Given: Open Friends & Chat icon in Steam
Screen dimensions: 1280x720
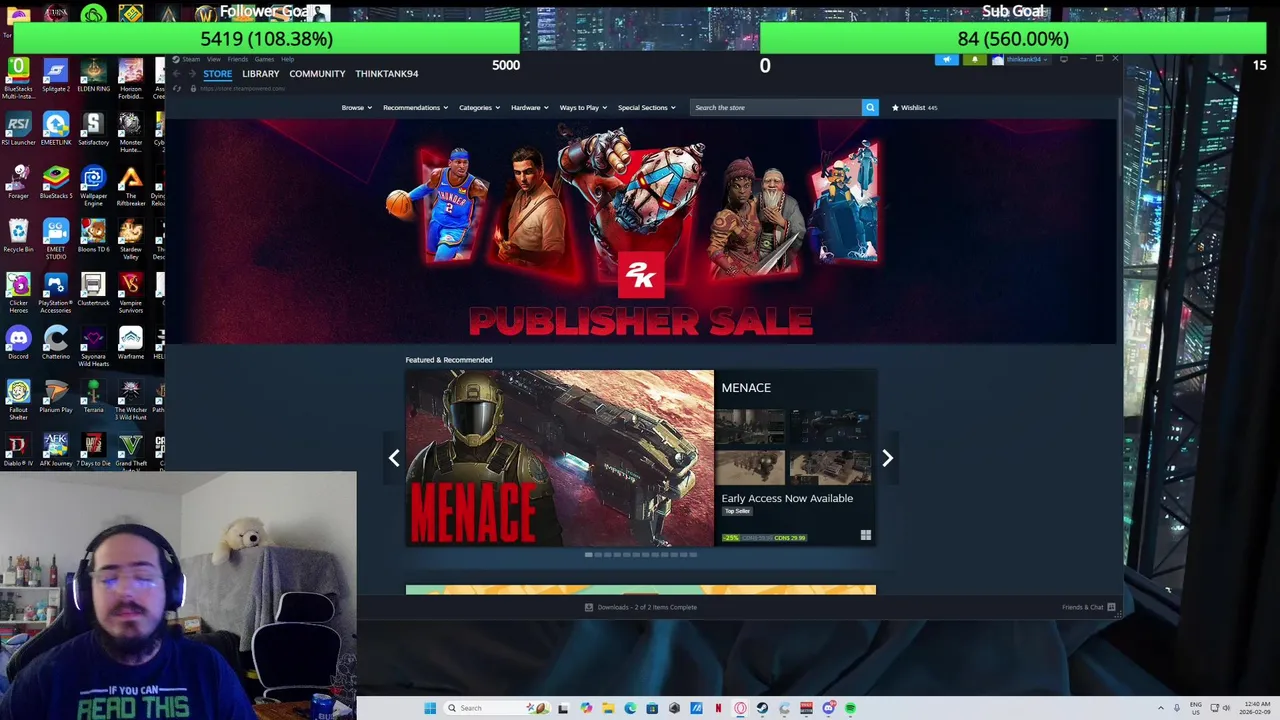Looking at the screenshot, I should tap(1111, 607).
